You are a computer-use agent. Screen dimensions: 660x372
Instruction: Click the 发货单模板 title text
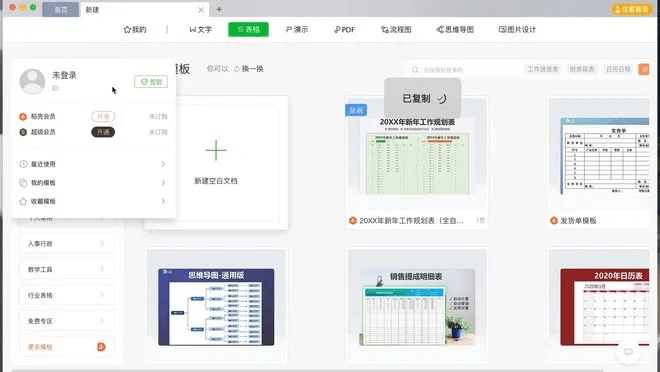click(x=578, y=221)
